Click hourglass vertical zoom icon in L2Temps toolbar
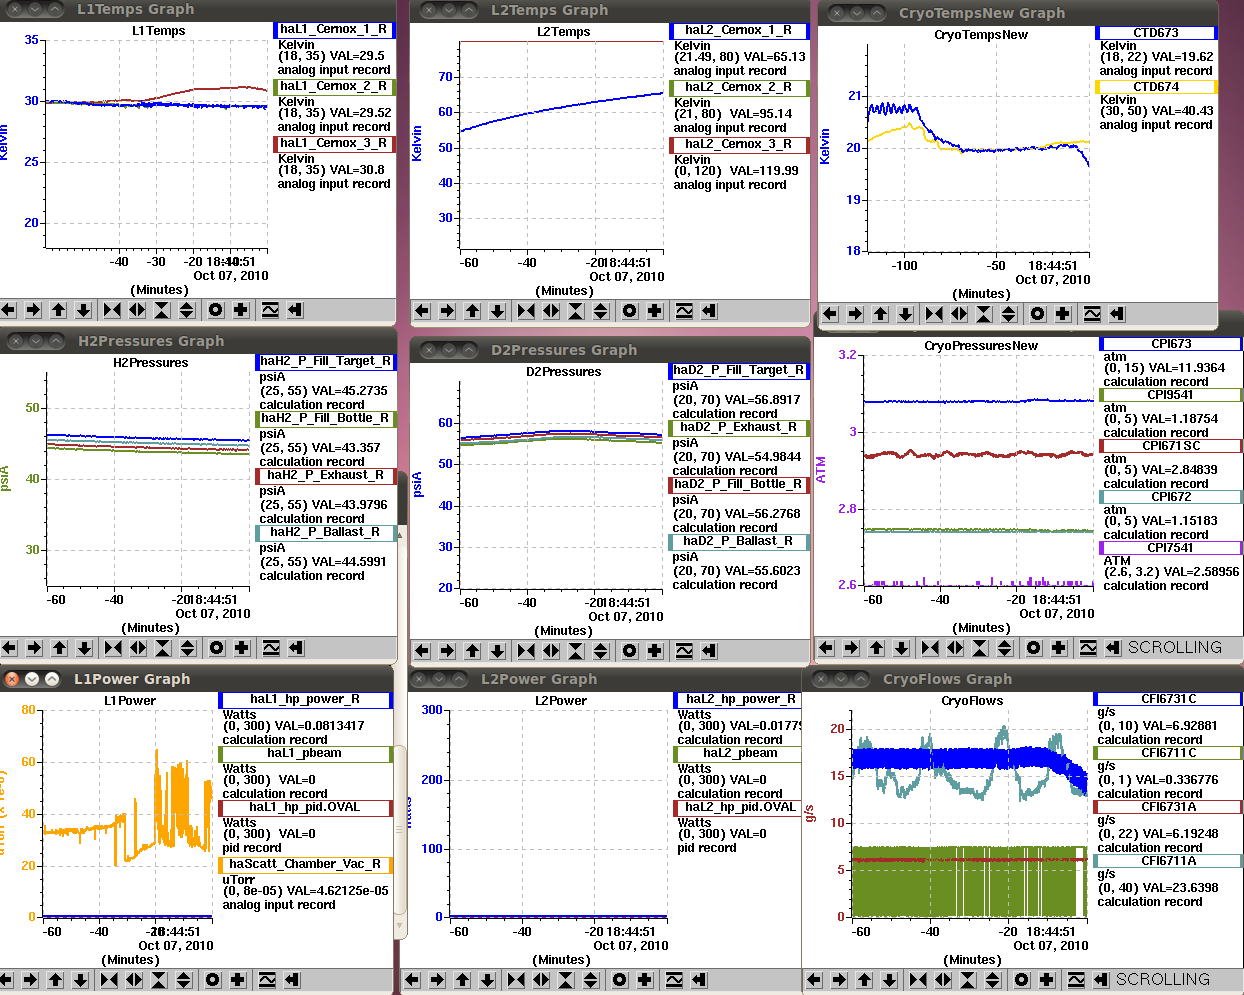The image size is (1244, 995). pyautogui.click(x=576, y=311)
